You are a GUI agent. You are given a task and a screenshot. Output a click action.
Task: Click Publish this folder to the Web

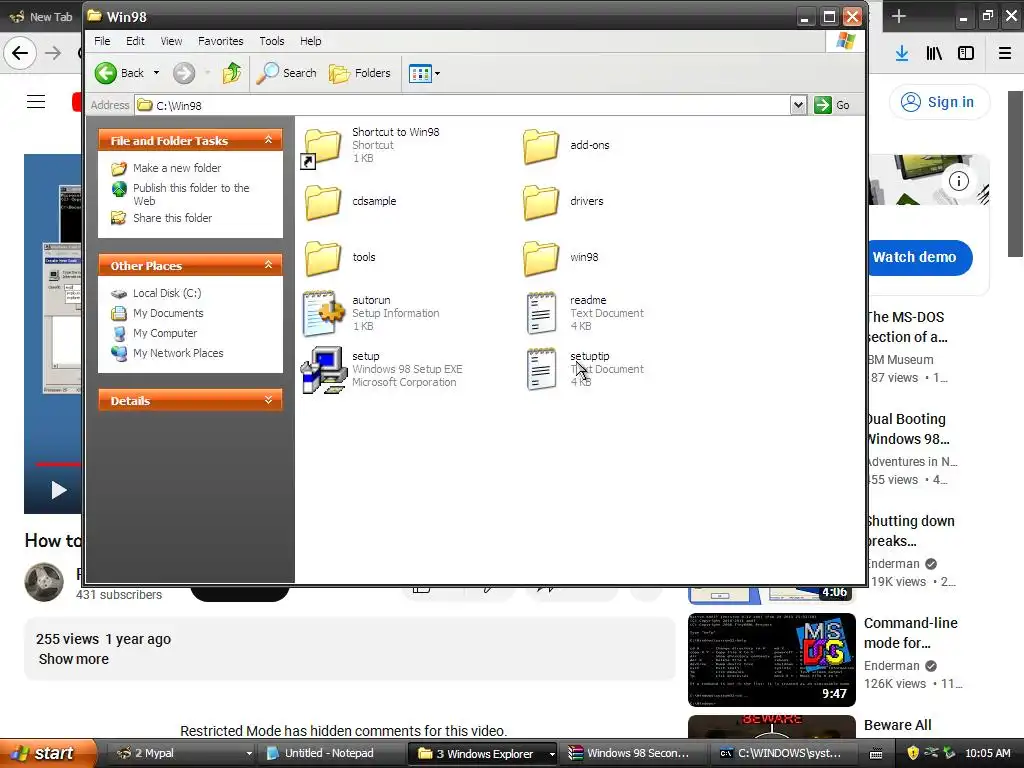pos(191,194)
